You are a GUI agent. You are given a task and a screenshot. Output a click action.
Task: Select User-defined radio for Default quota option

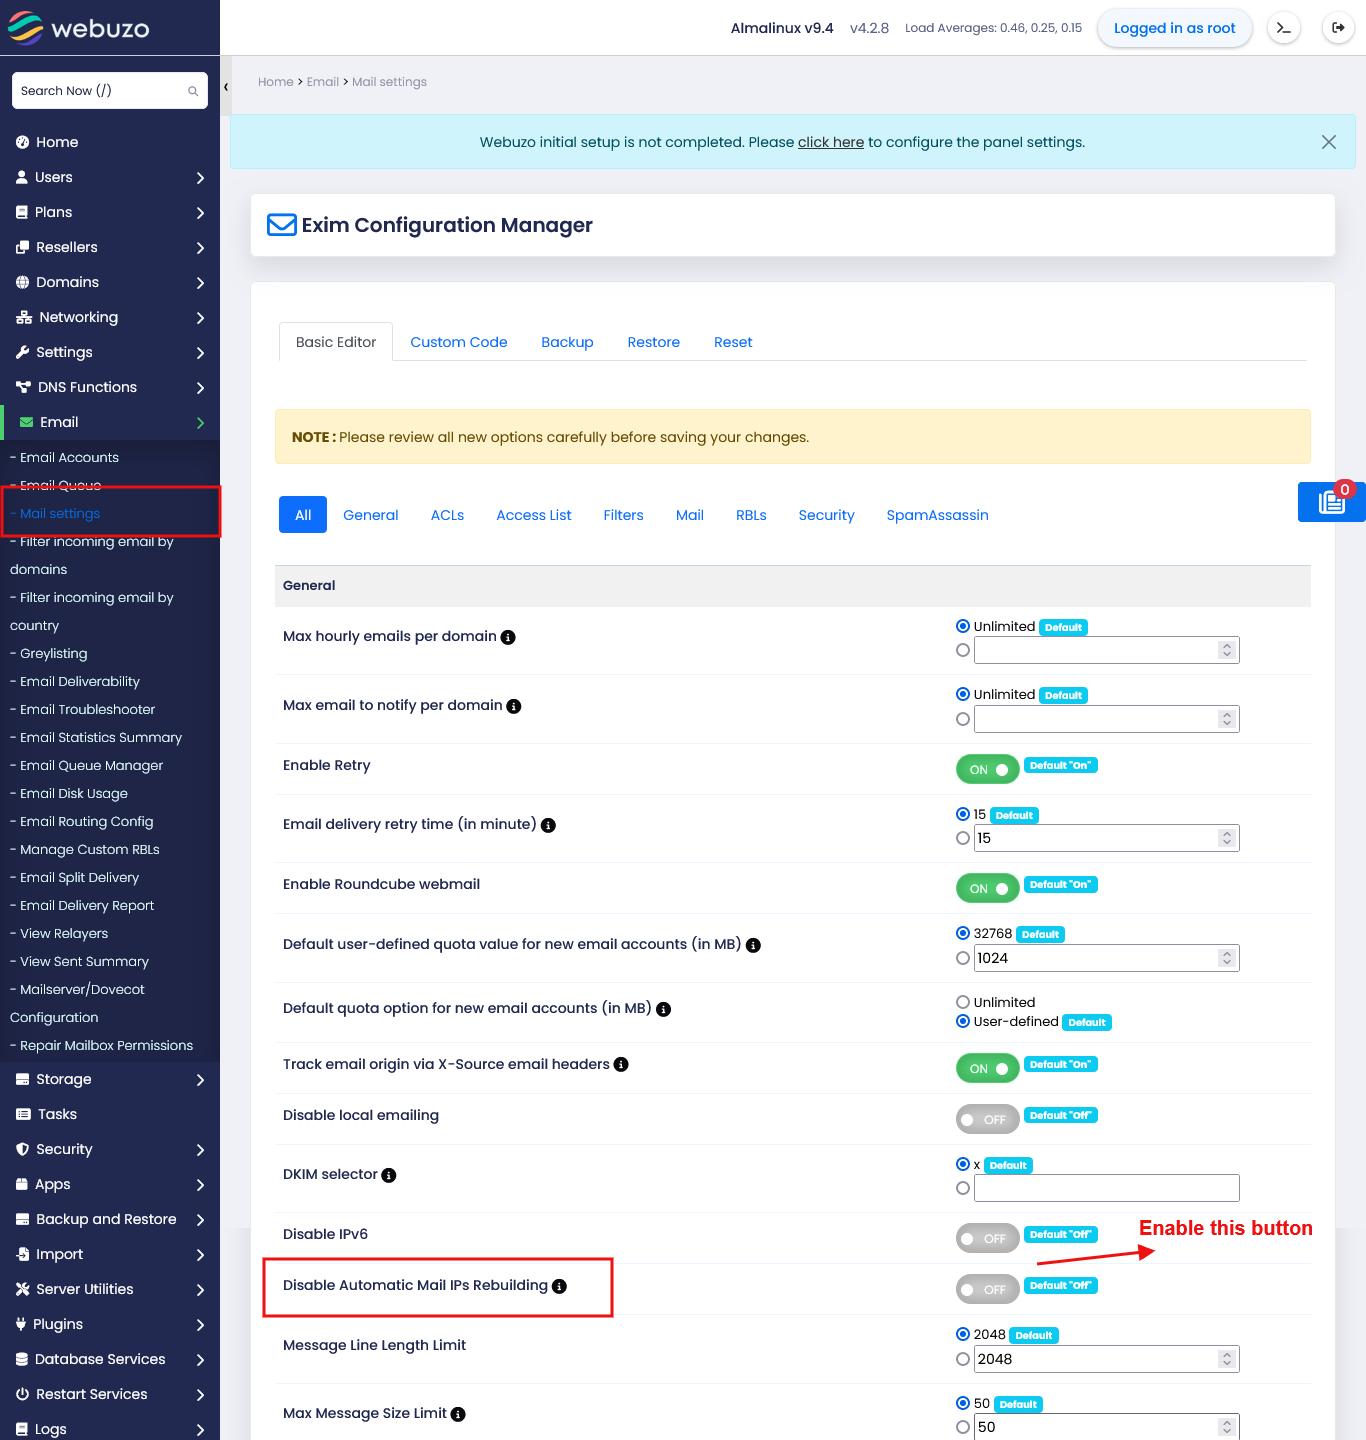(x=963, y=1021)
